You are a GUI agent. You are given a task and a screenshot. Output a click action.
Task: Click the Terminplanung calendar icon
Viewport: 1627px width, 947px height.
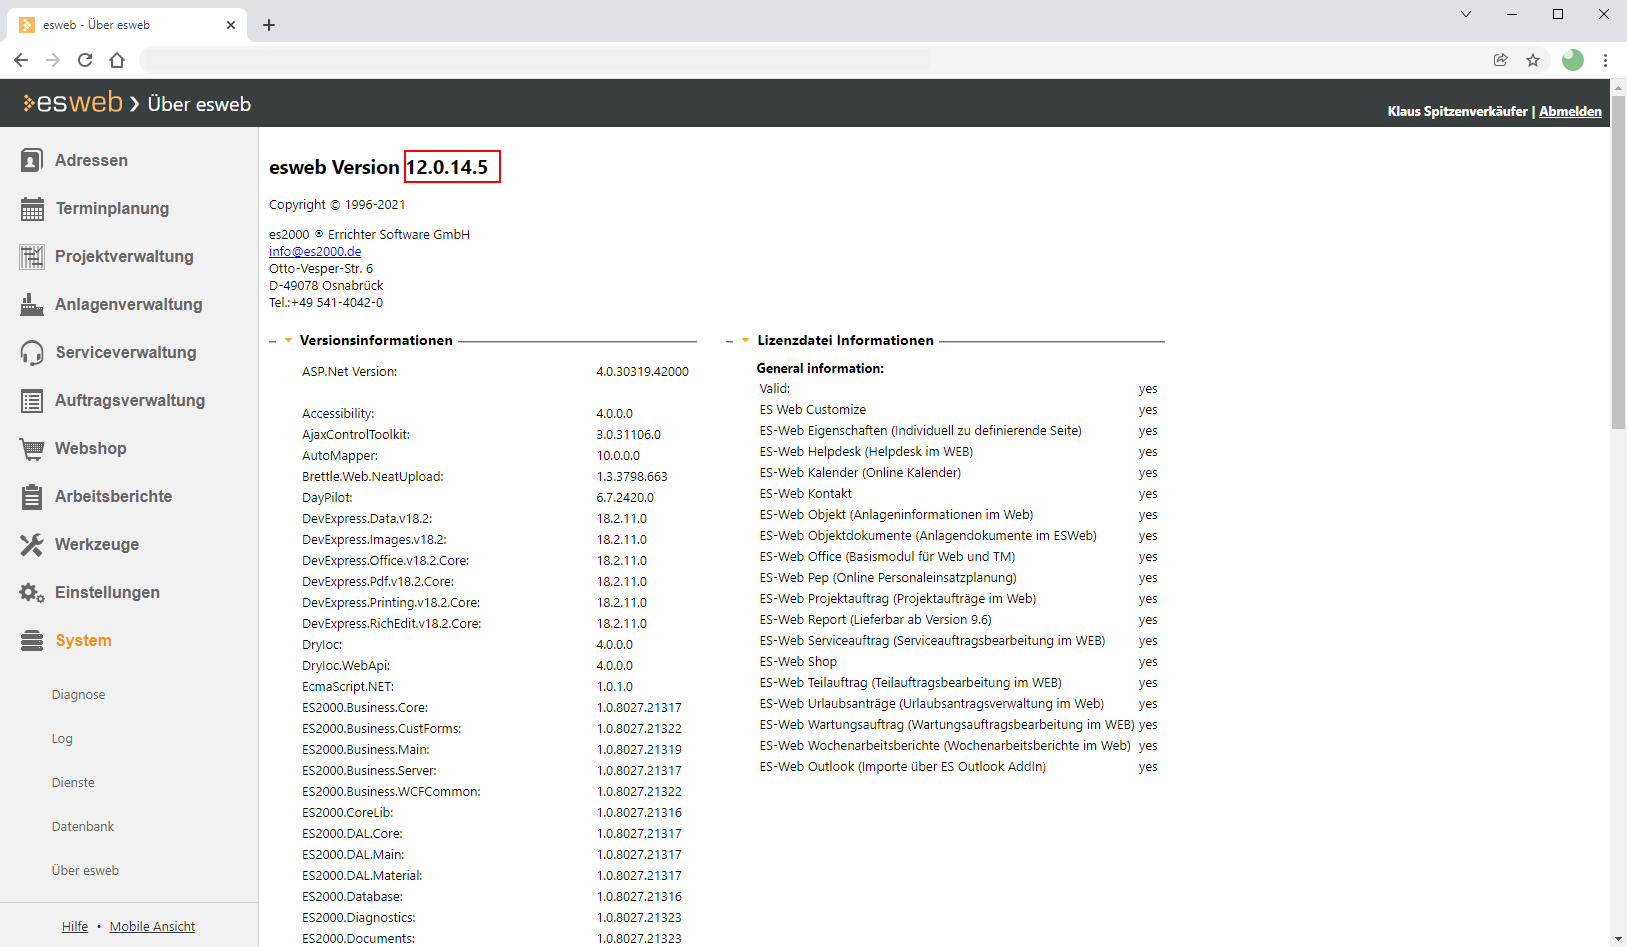click(32, 208)
